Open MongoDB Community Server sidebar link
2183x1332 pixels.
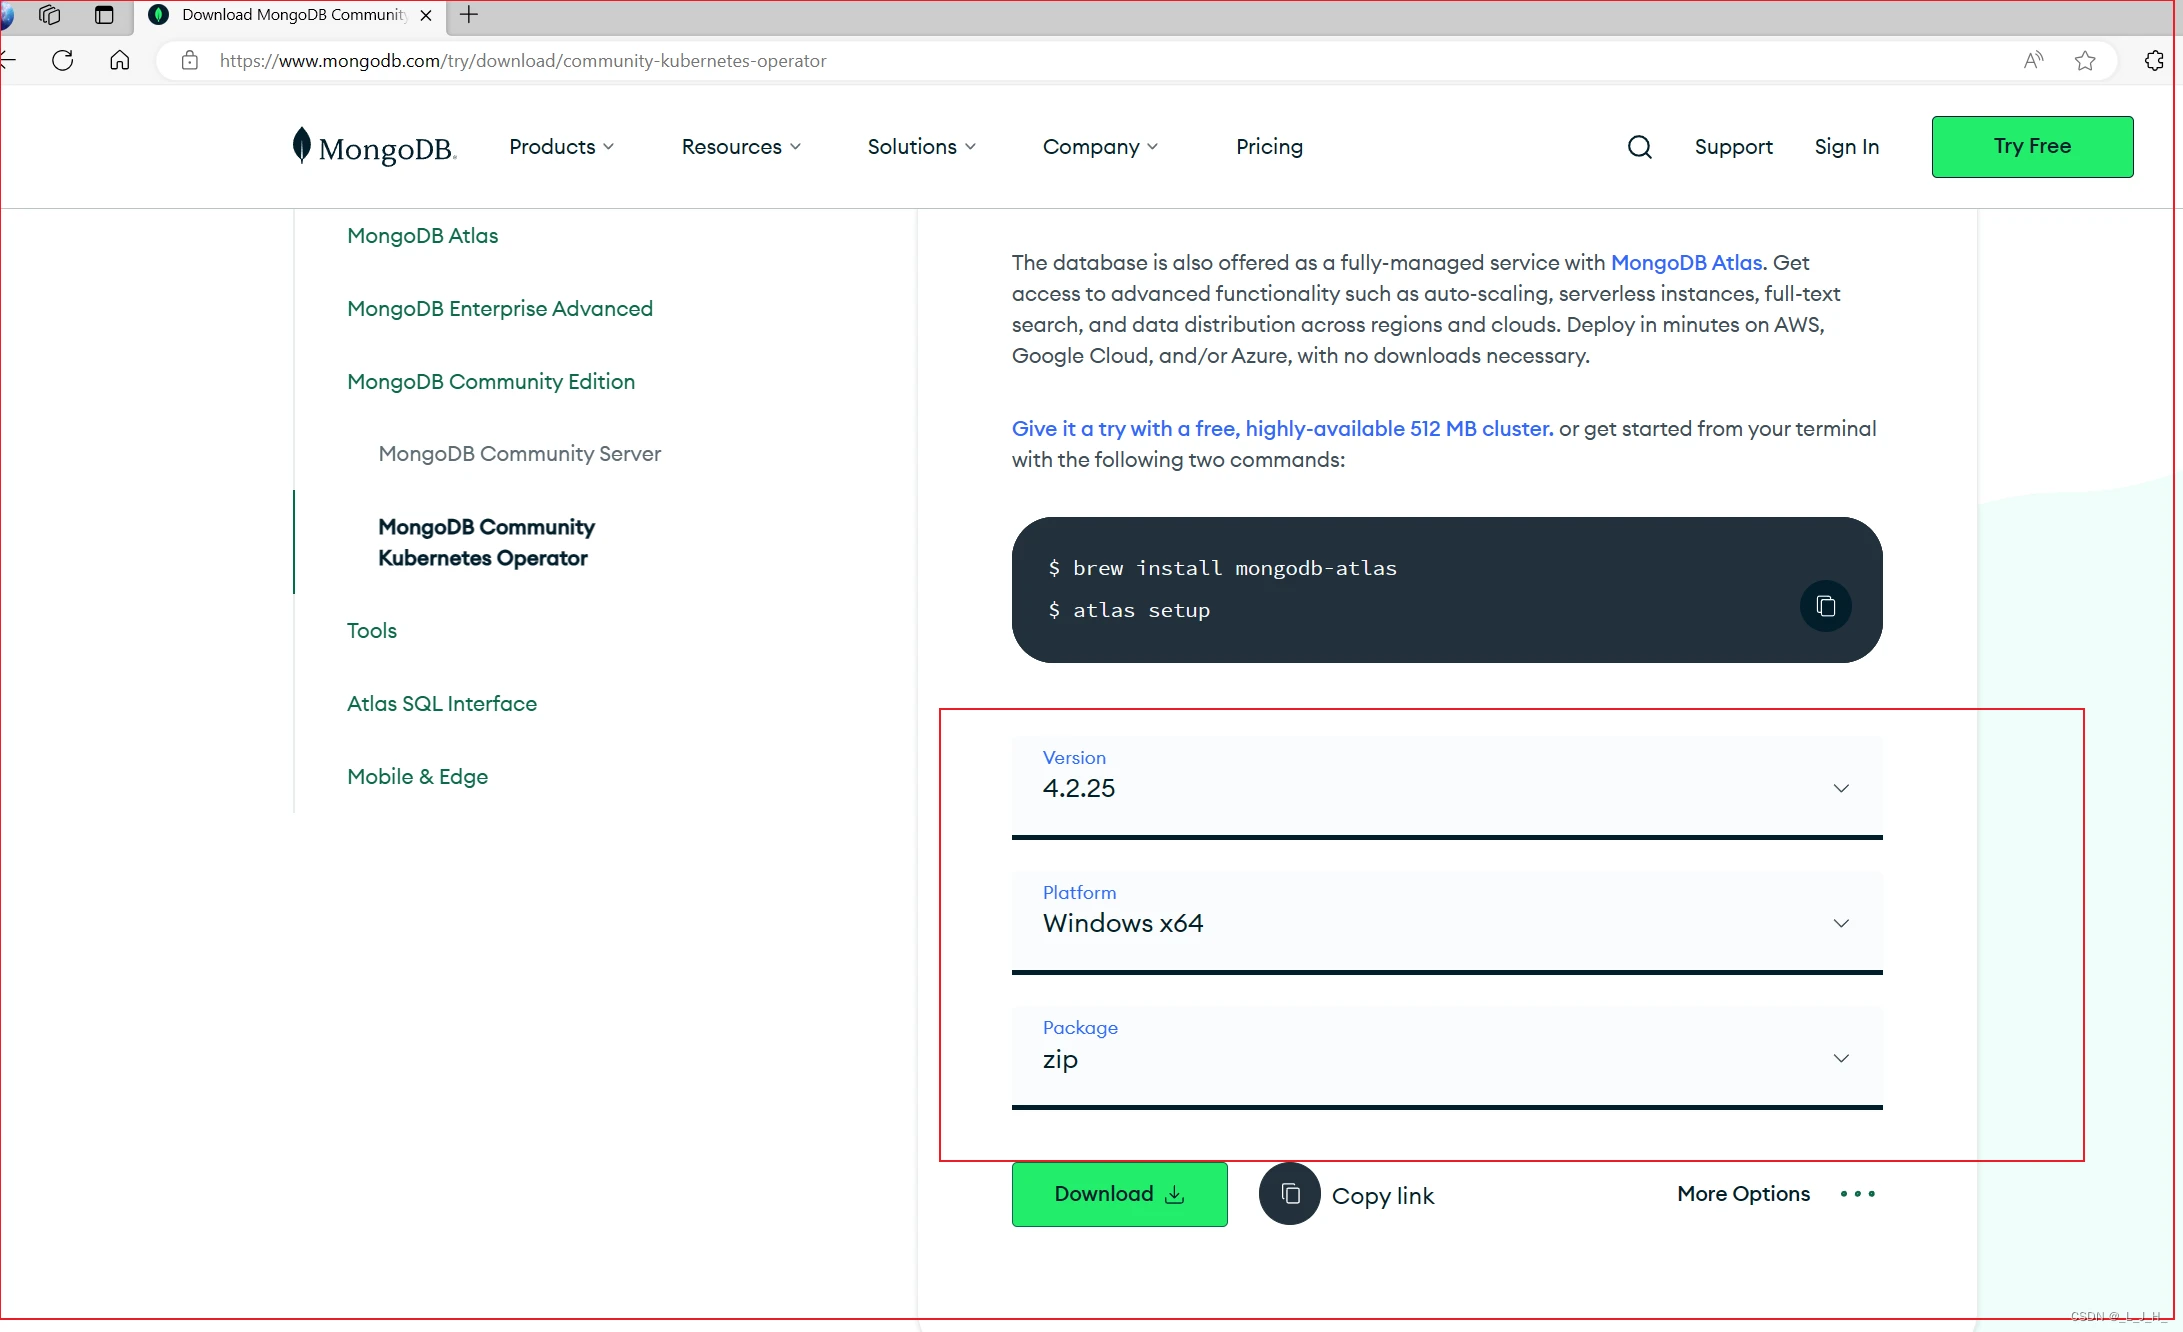click(519, 454)
